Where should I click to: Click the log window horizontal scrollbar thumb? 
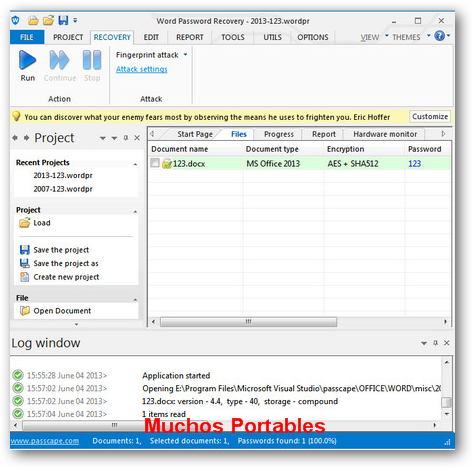pyautogui.click(x=115, y=425)
